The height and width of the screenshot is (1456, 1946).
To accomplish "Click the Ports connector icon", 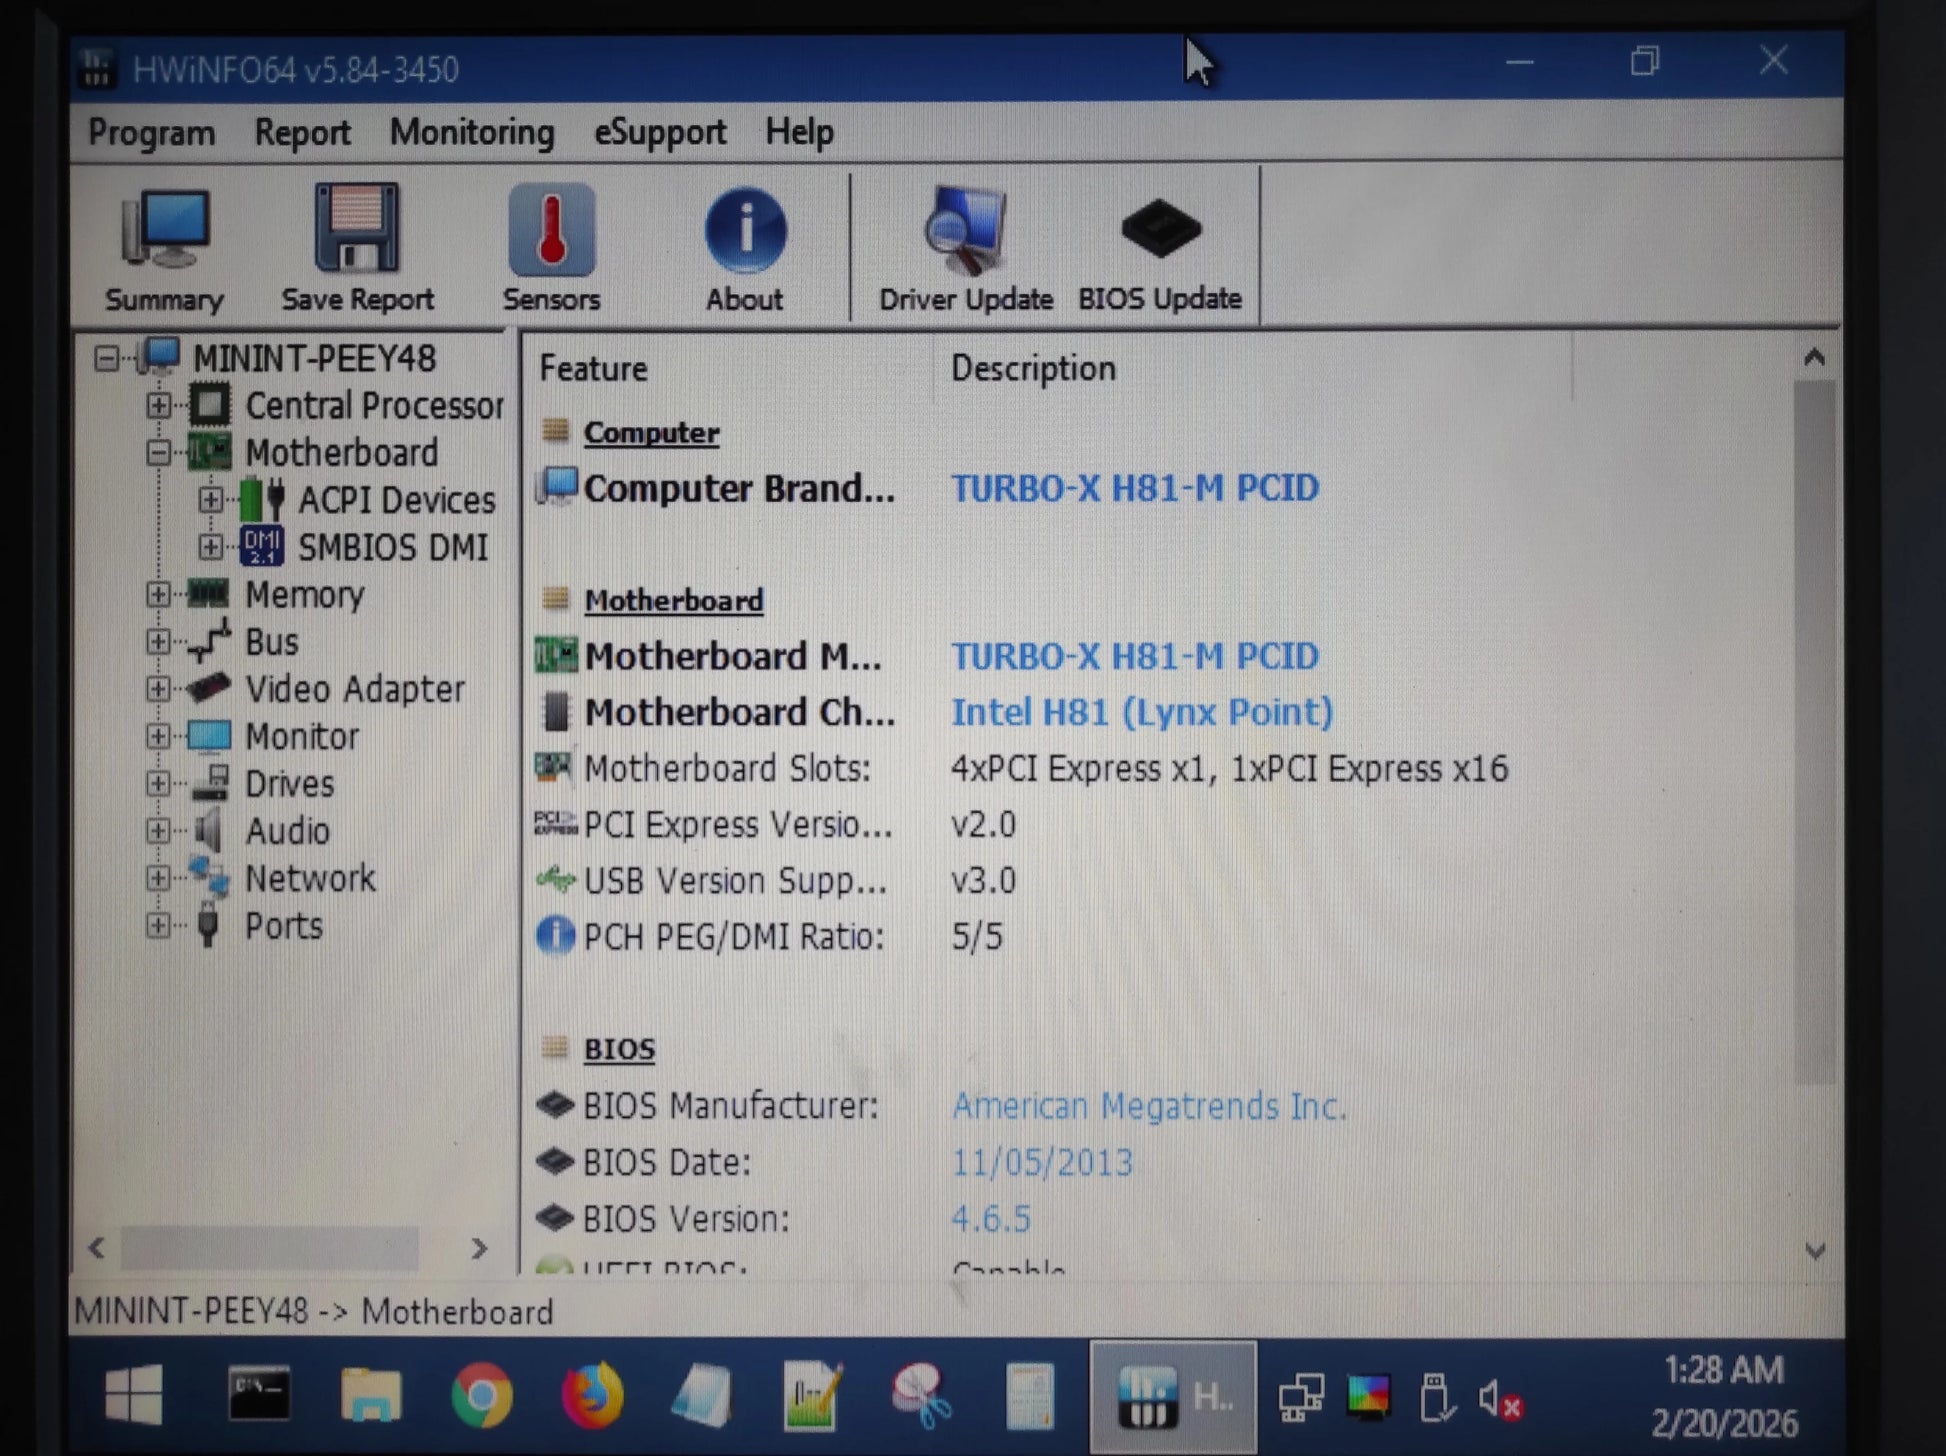I will point(208,925).
